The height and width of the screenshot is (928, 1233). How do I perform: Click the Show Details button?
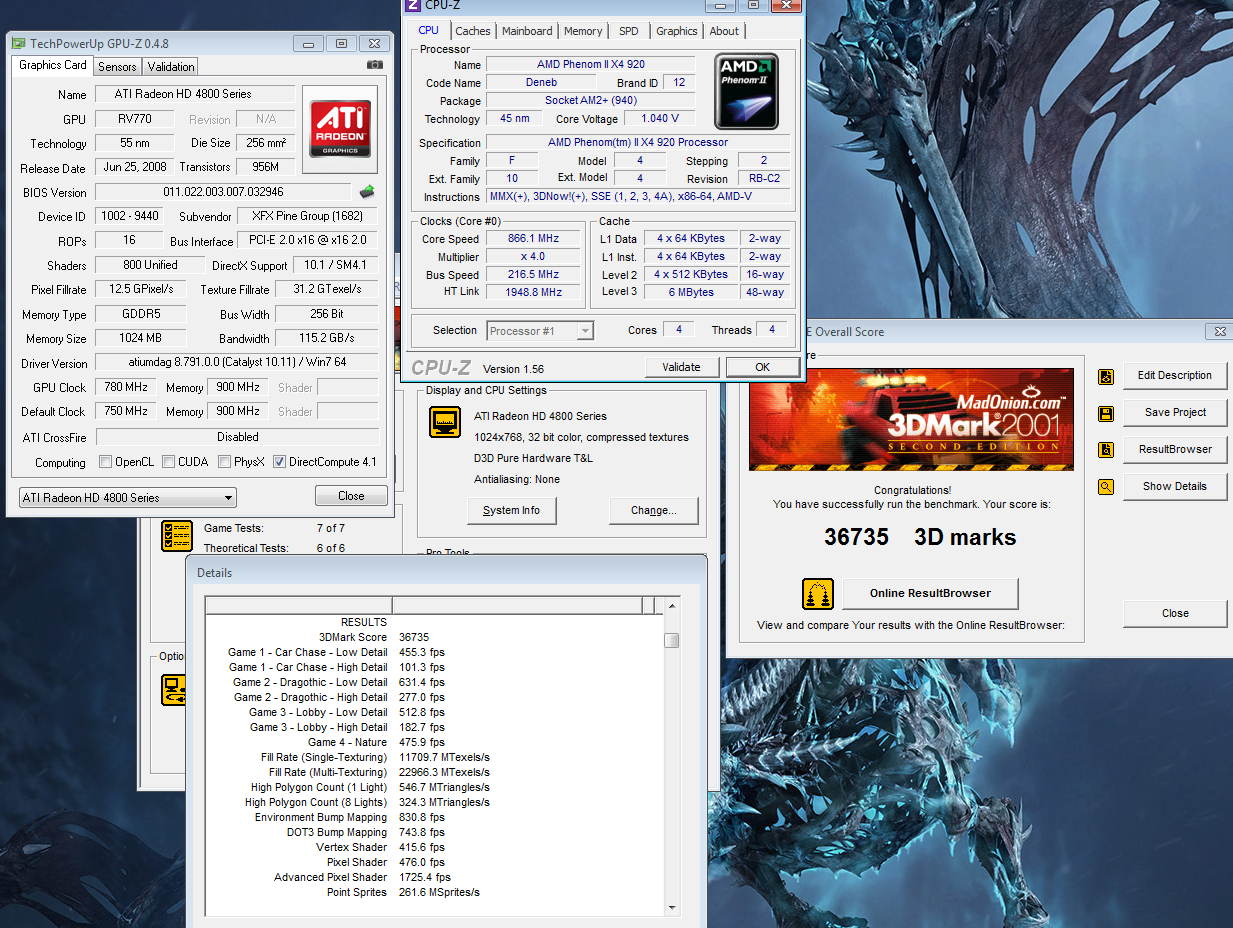coord(1175,486)
